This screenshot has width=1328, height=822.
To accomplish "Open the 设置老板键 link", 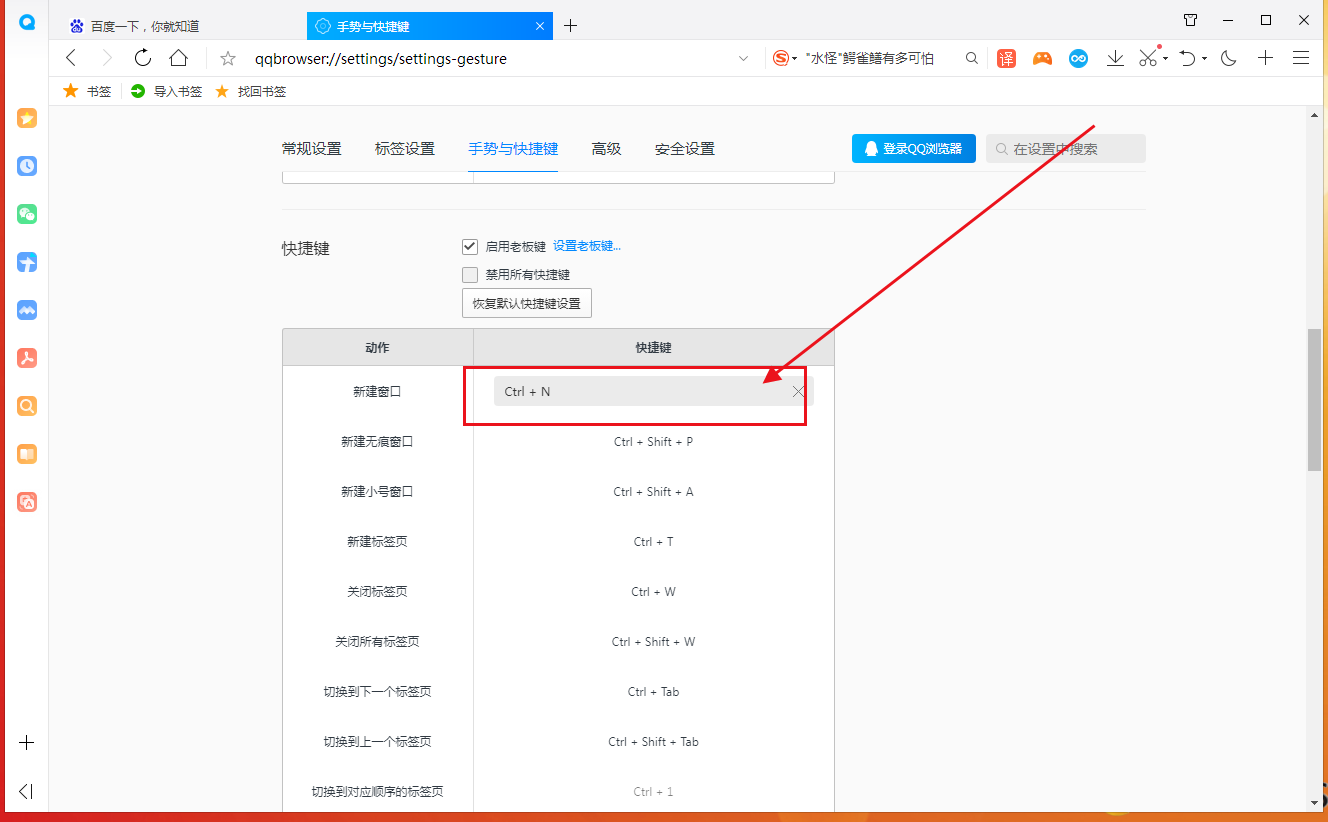I will (587, 246).
